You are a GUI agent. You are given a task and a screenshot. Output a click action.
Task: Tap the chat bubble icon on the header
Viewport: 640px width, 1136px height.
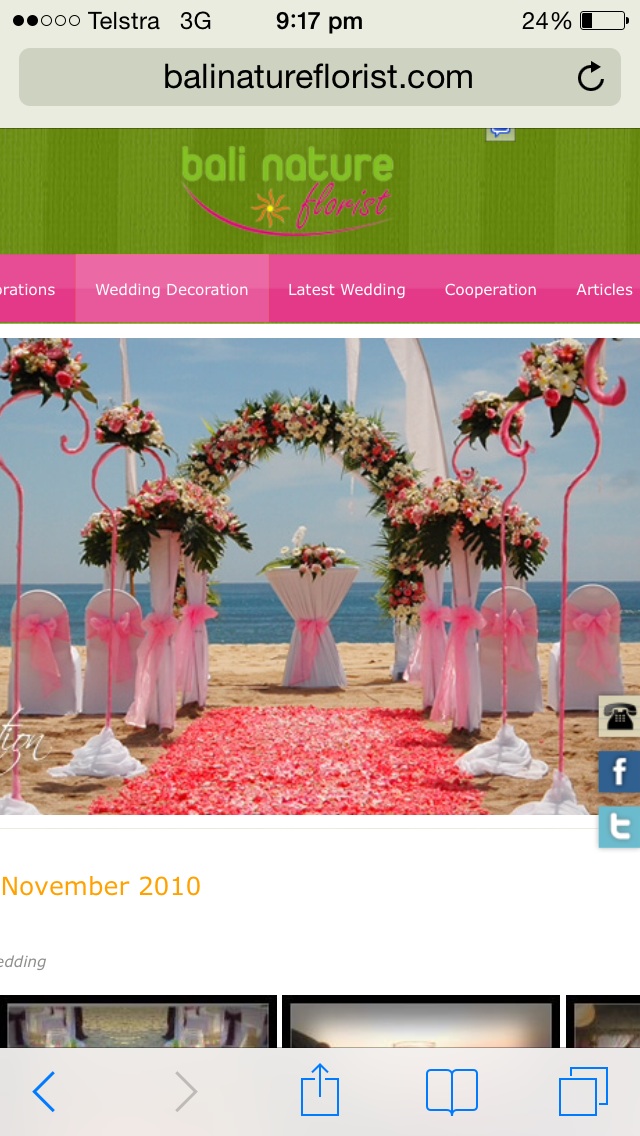[x=500, y=132]
